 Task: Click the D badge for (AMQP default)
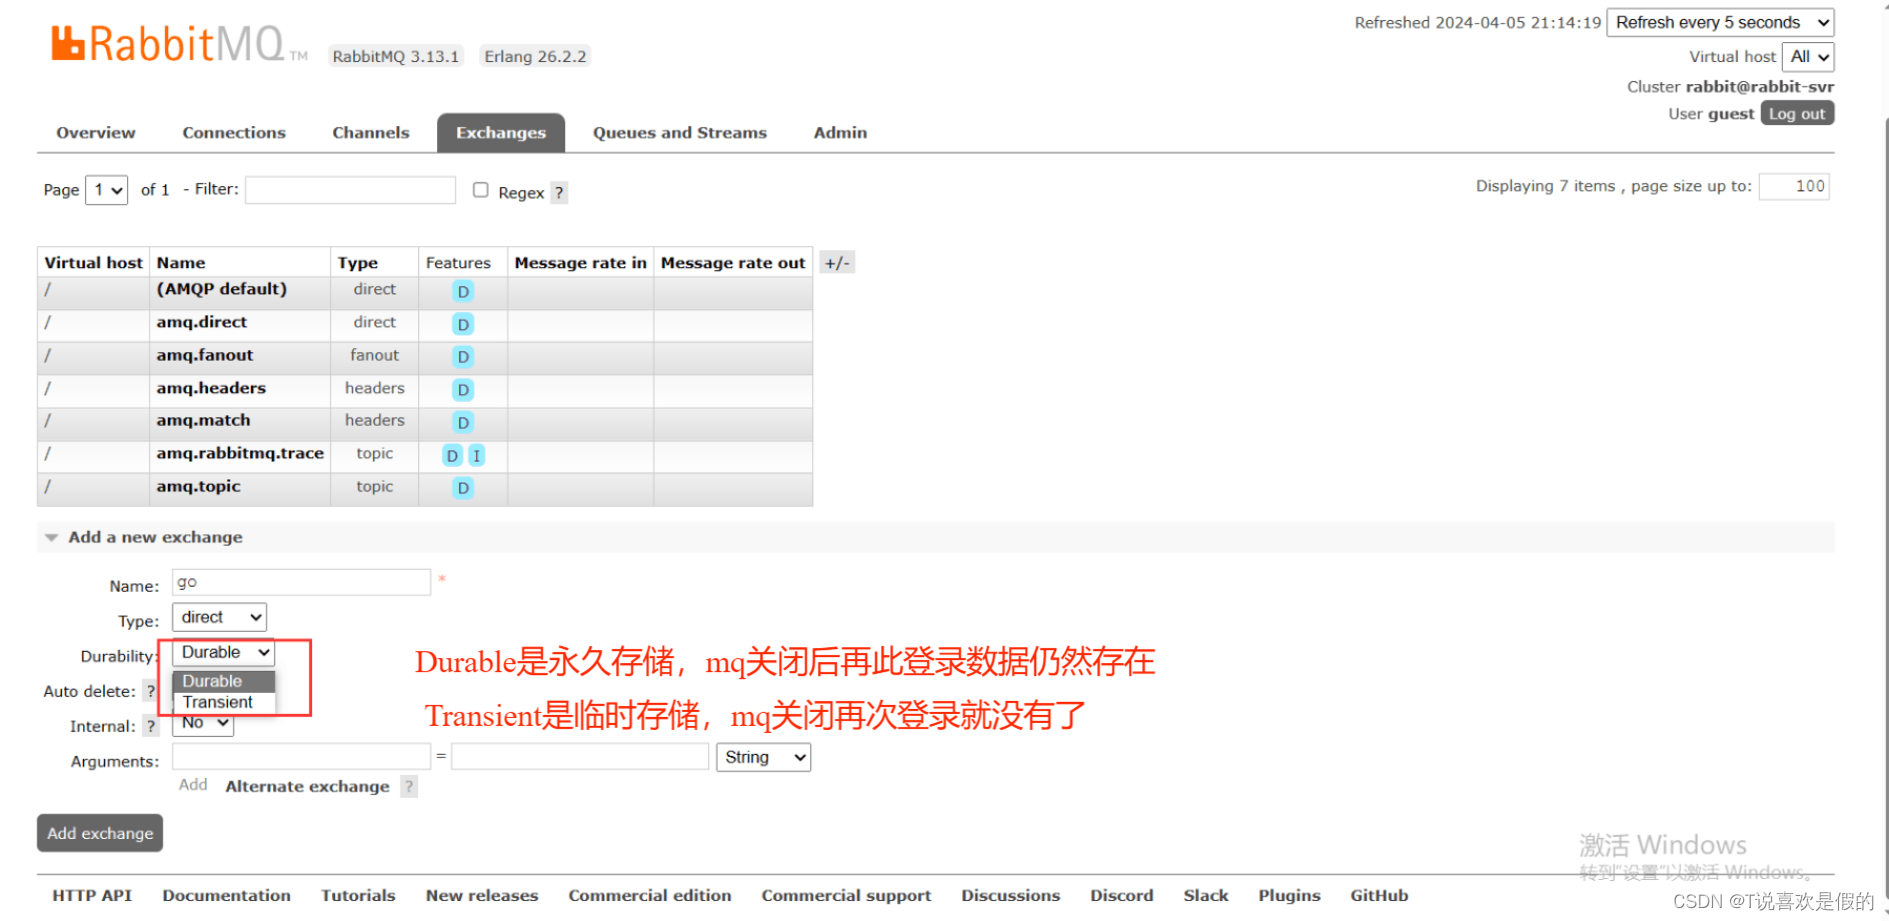click(x=462, y=292)
